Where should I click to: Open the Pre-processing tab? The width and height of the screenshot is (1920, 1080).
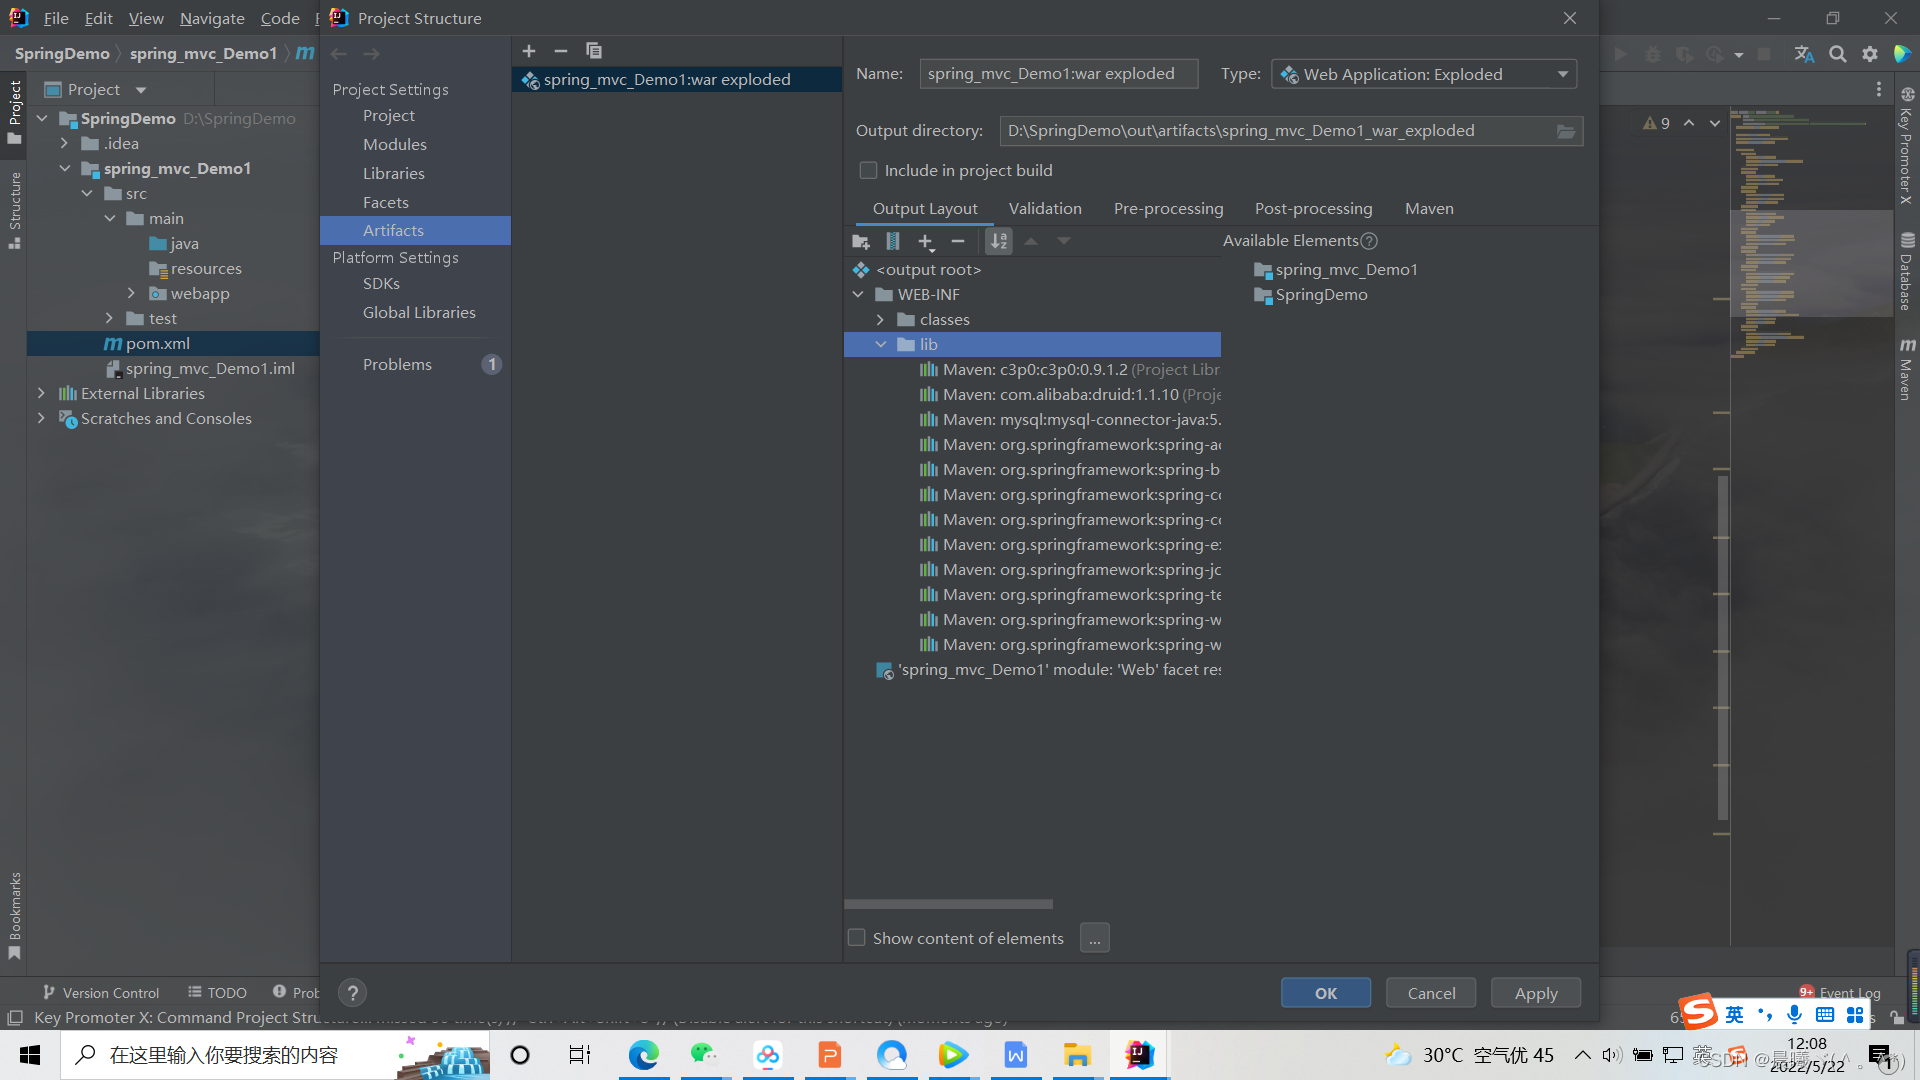pos(1168,208)
